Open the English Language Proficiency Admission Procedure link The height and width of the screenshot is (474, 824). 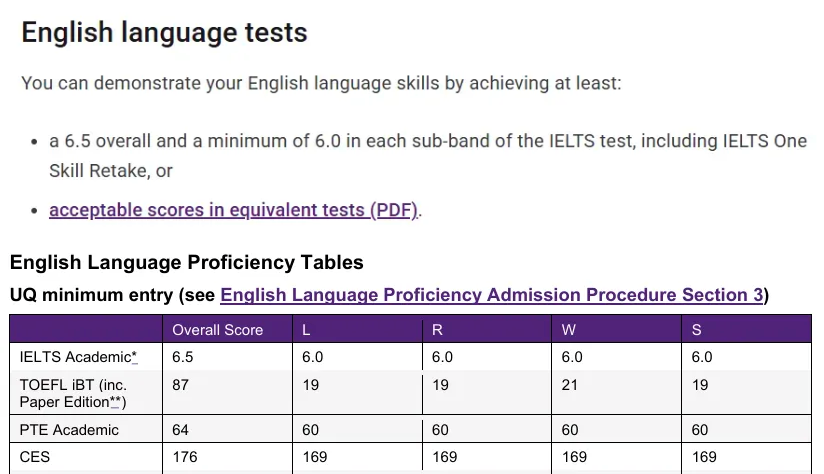point(491,295)
